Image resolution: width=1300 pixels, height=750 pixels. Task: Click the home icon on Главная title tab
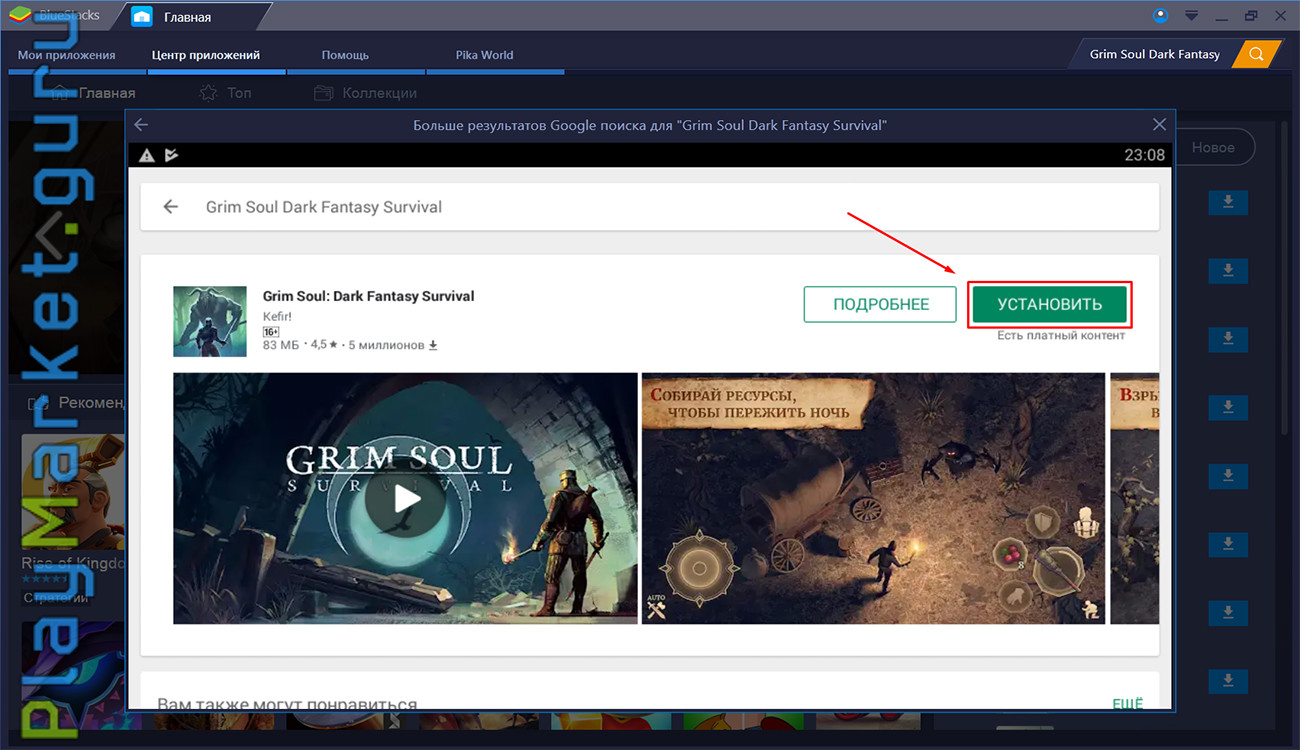142,17
